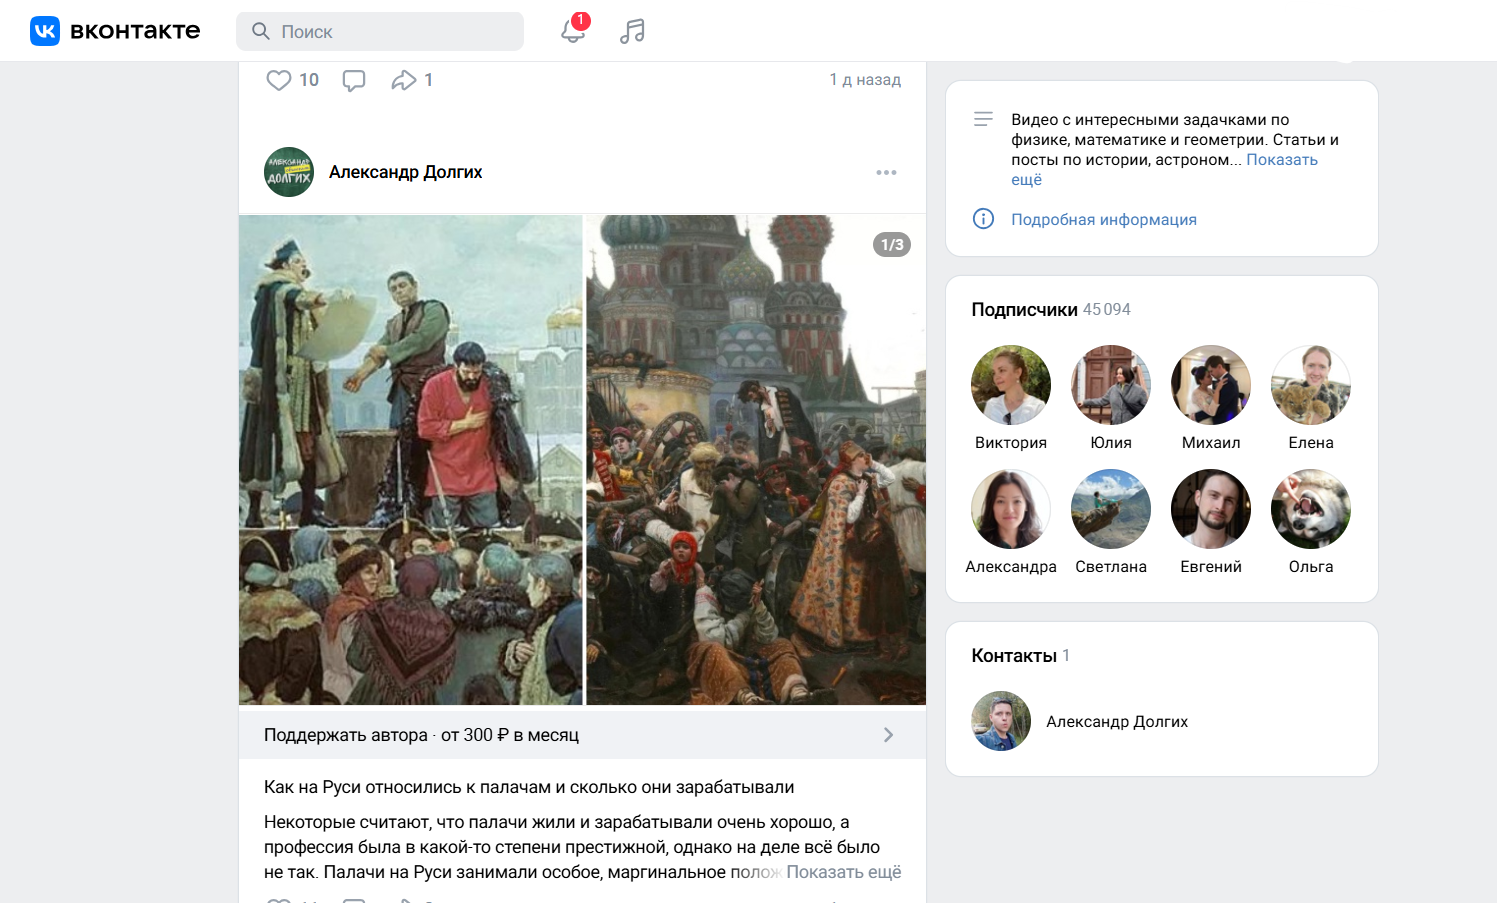
Task: Open contact avatar of Александр Долгих
Action: point(1001,721)
